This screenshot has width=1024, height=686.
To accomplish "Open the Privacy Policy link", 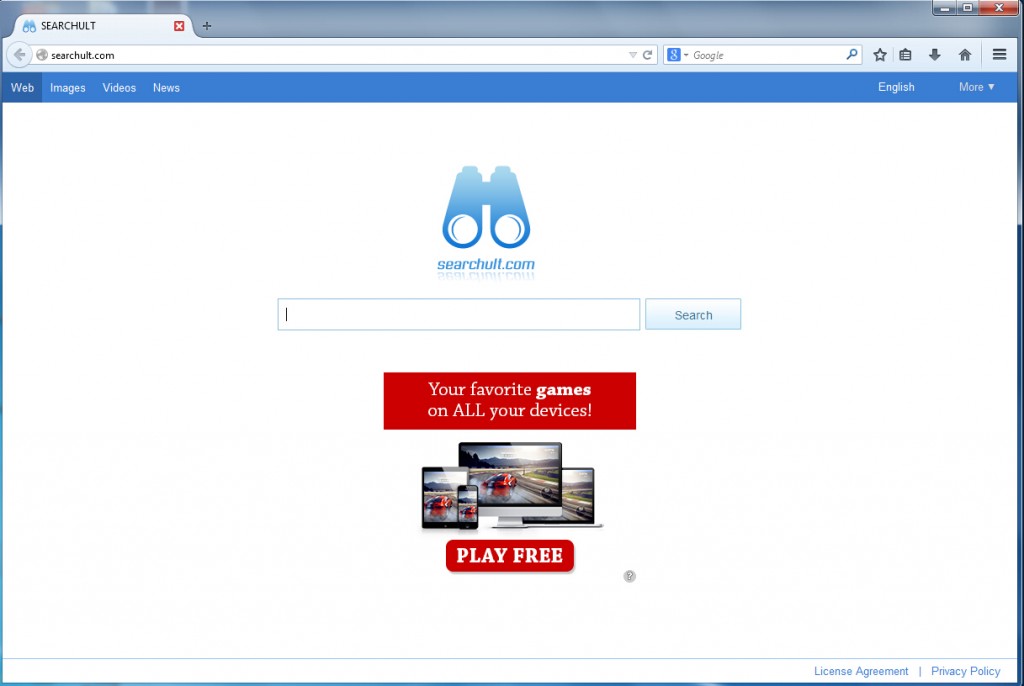I will tap(965, 671).
